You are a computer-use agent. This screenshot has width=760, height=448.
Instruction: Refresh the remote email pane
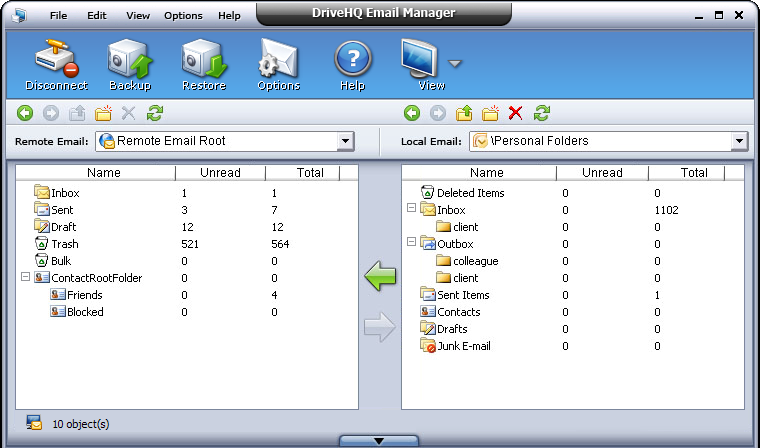coord(155,114)
